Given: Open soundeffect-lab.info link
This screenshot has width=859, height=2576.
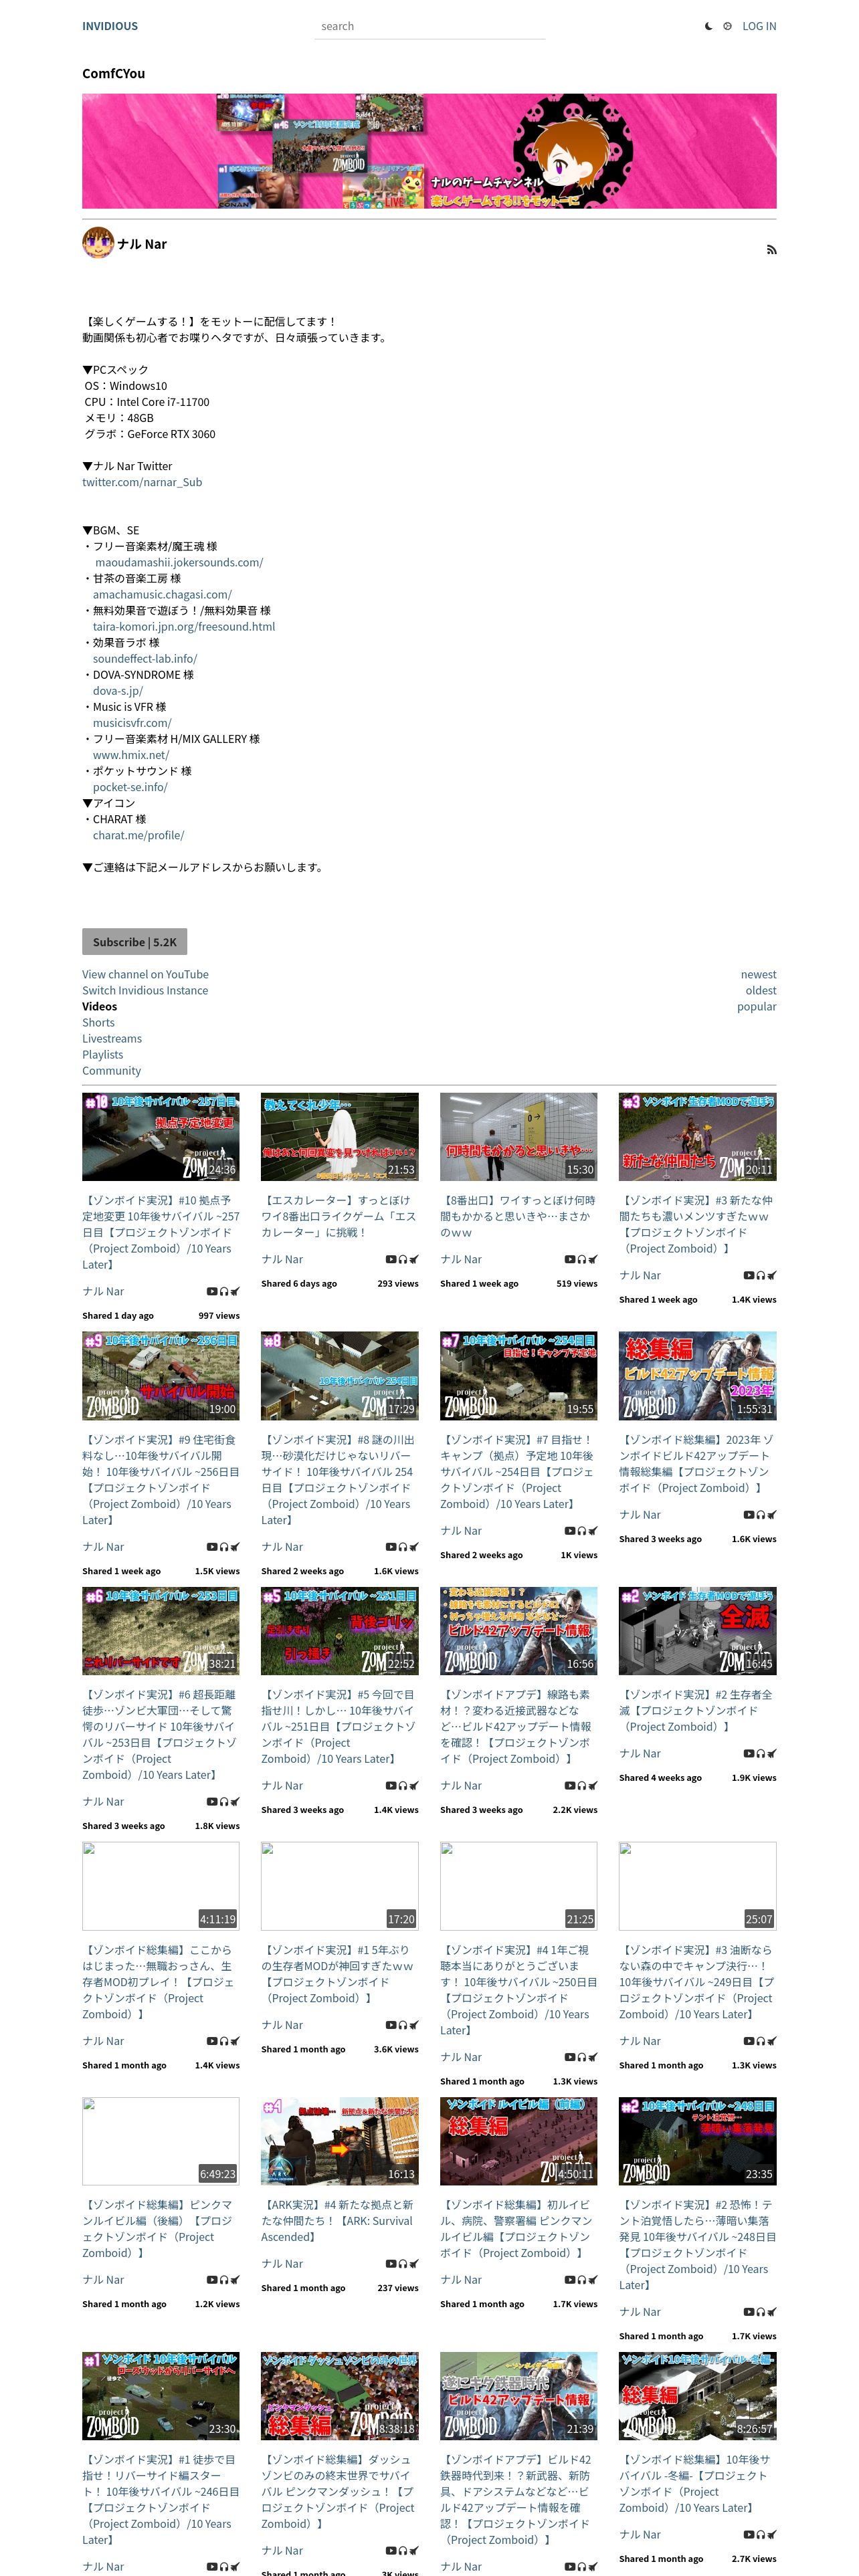Looking at the screenshot, I should [x=145, y=658].
